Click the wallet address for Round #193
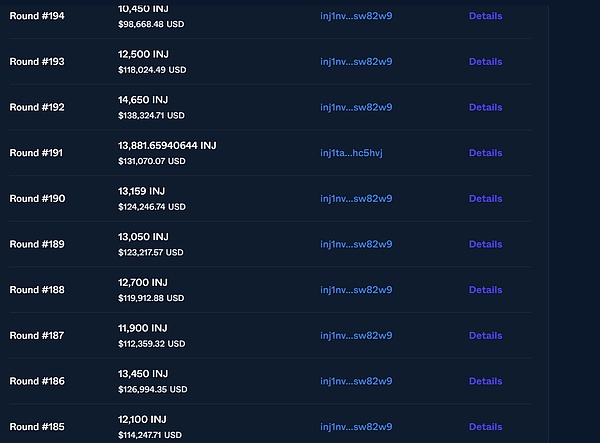 (356, 62)
